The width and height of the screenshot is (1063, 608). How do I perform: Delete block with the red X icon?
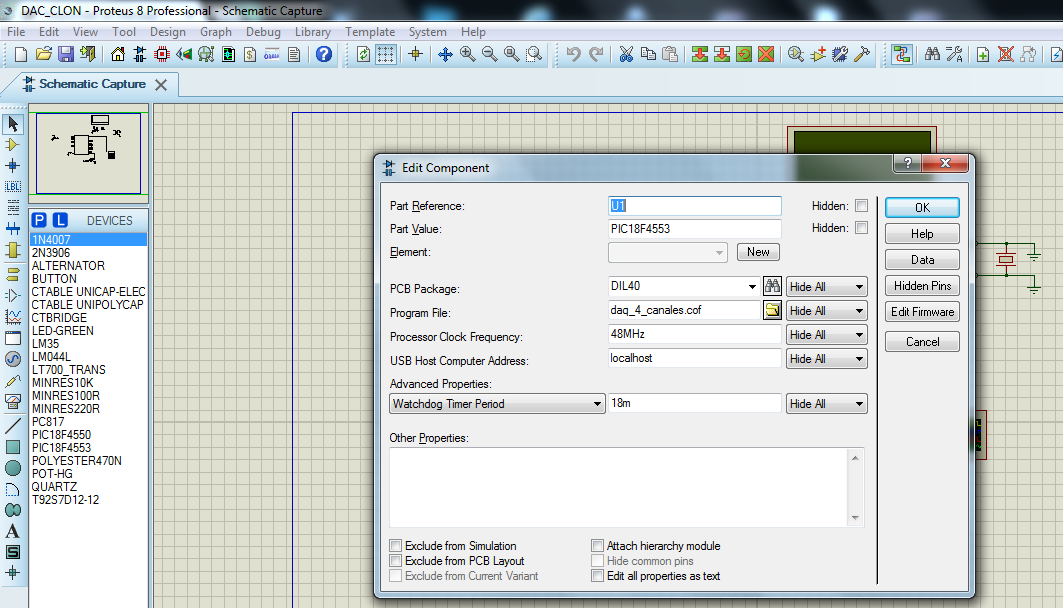[766, 54]
